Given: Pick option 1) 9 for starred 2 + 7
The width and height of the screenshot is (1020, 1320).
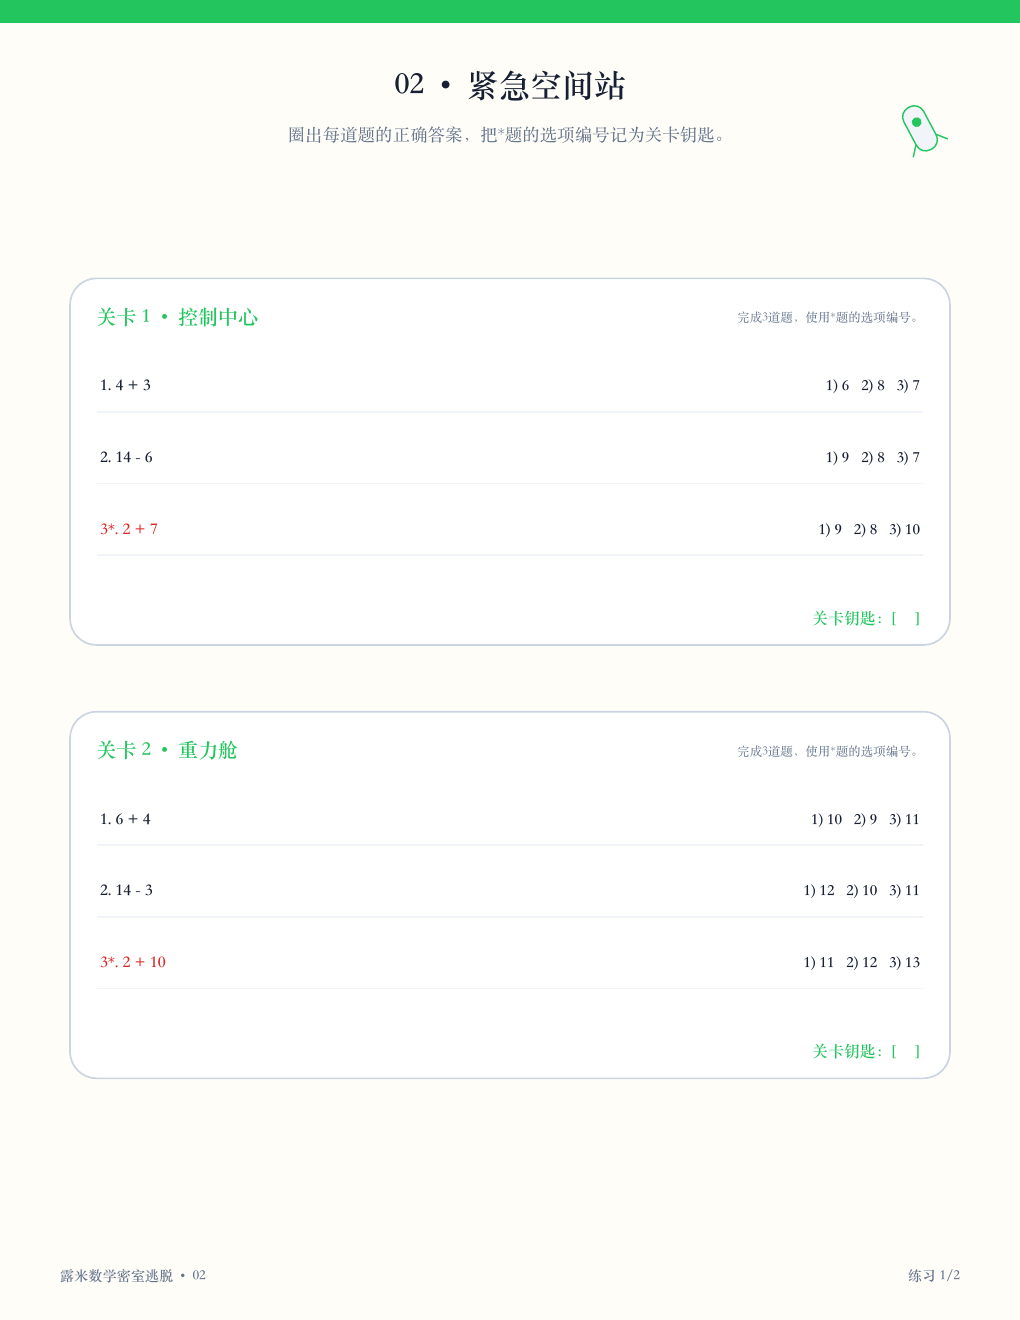Looking at the screenshot, I should 830,529.
